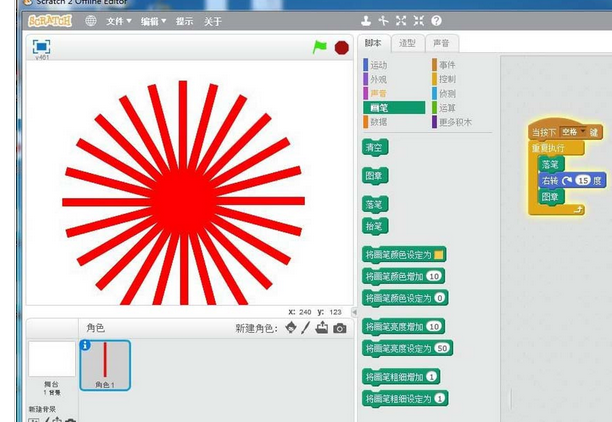Select the delete scissors tool in toolbar
Image resolution: width=612 pixels, height=422 pixels.
coord(384,21)
